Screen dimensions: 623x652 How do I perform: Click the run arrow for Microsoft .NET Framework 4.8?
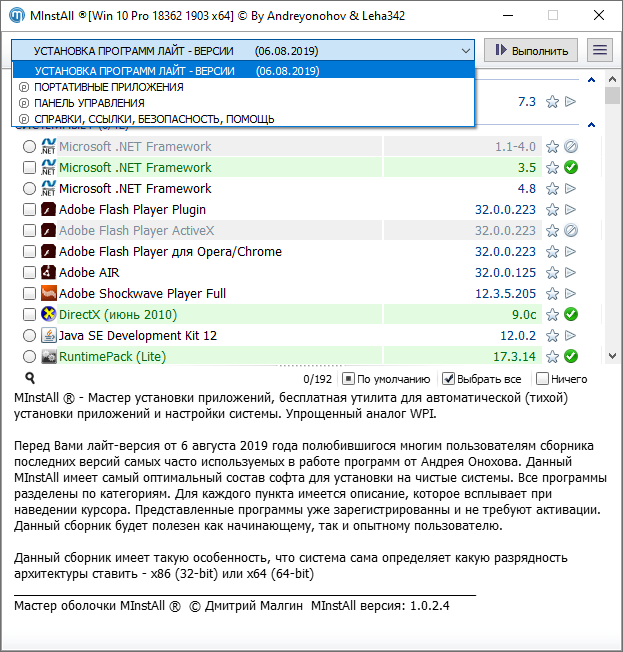coord(571,189)
